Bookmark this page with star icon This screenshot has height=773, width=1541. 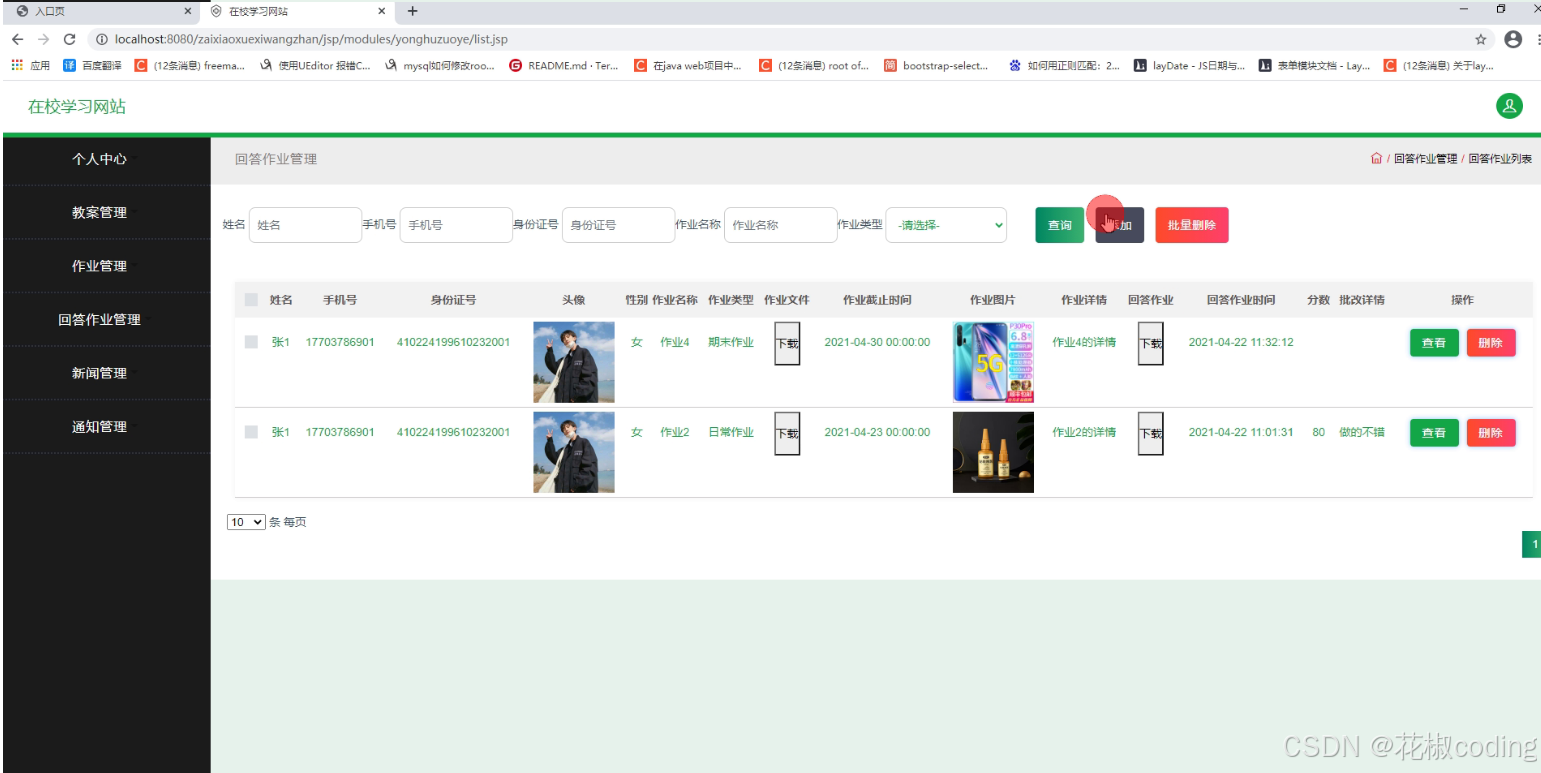coord(1481,39)
